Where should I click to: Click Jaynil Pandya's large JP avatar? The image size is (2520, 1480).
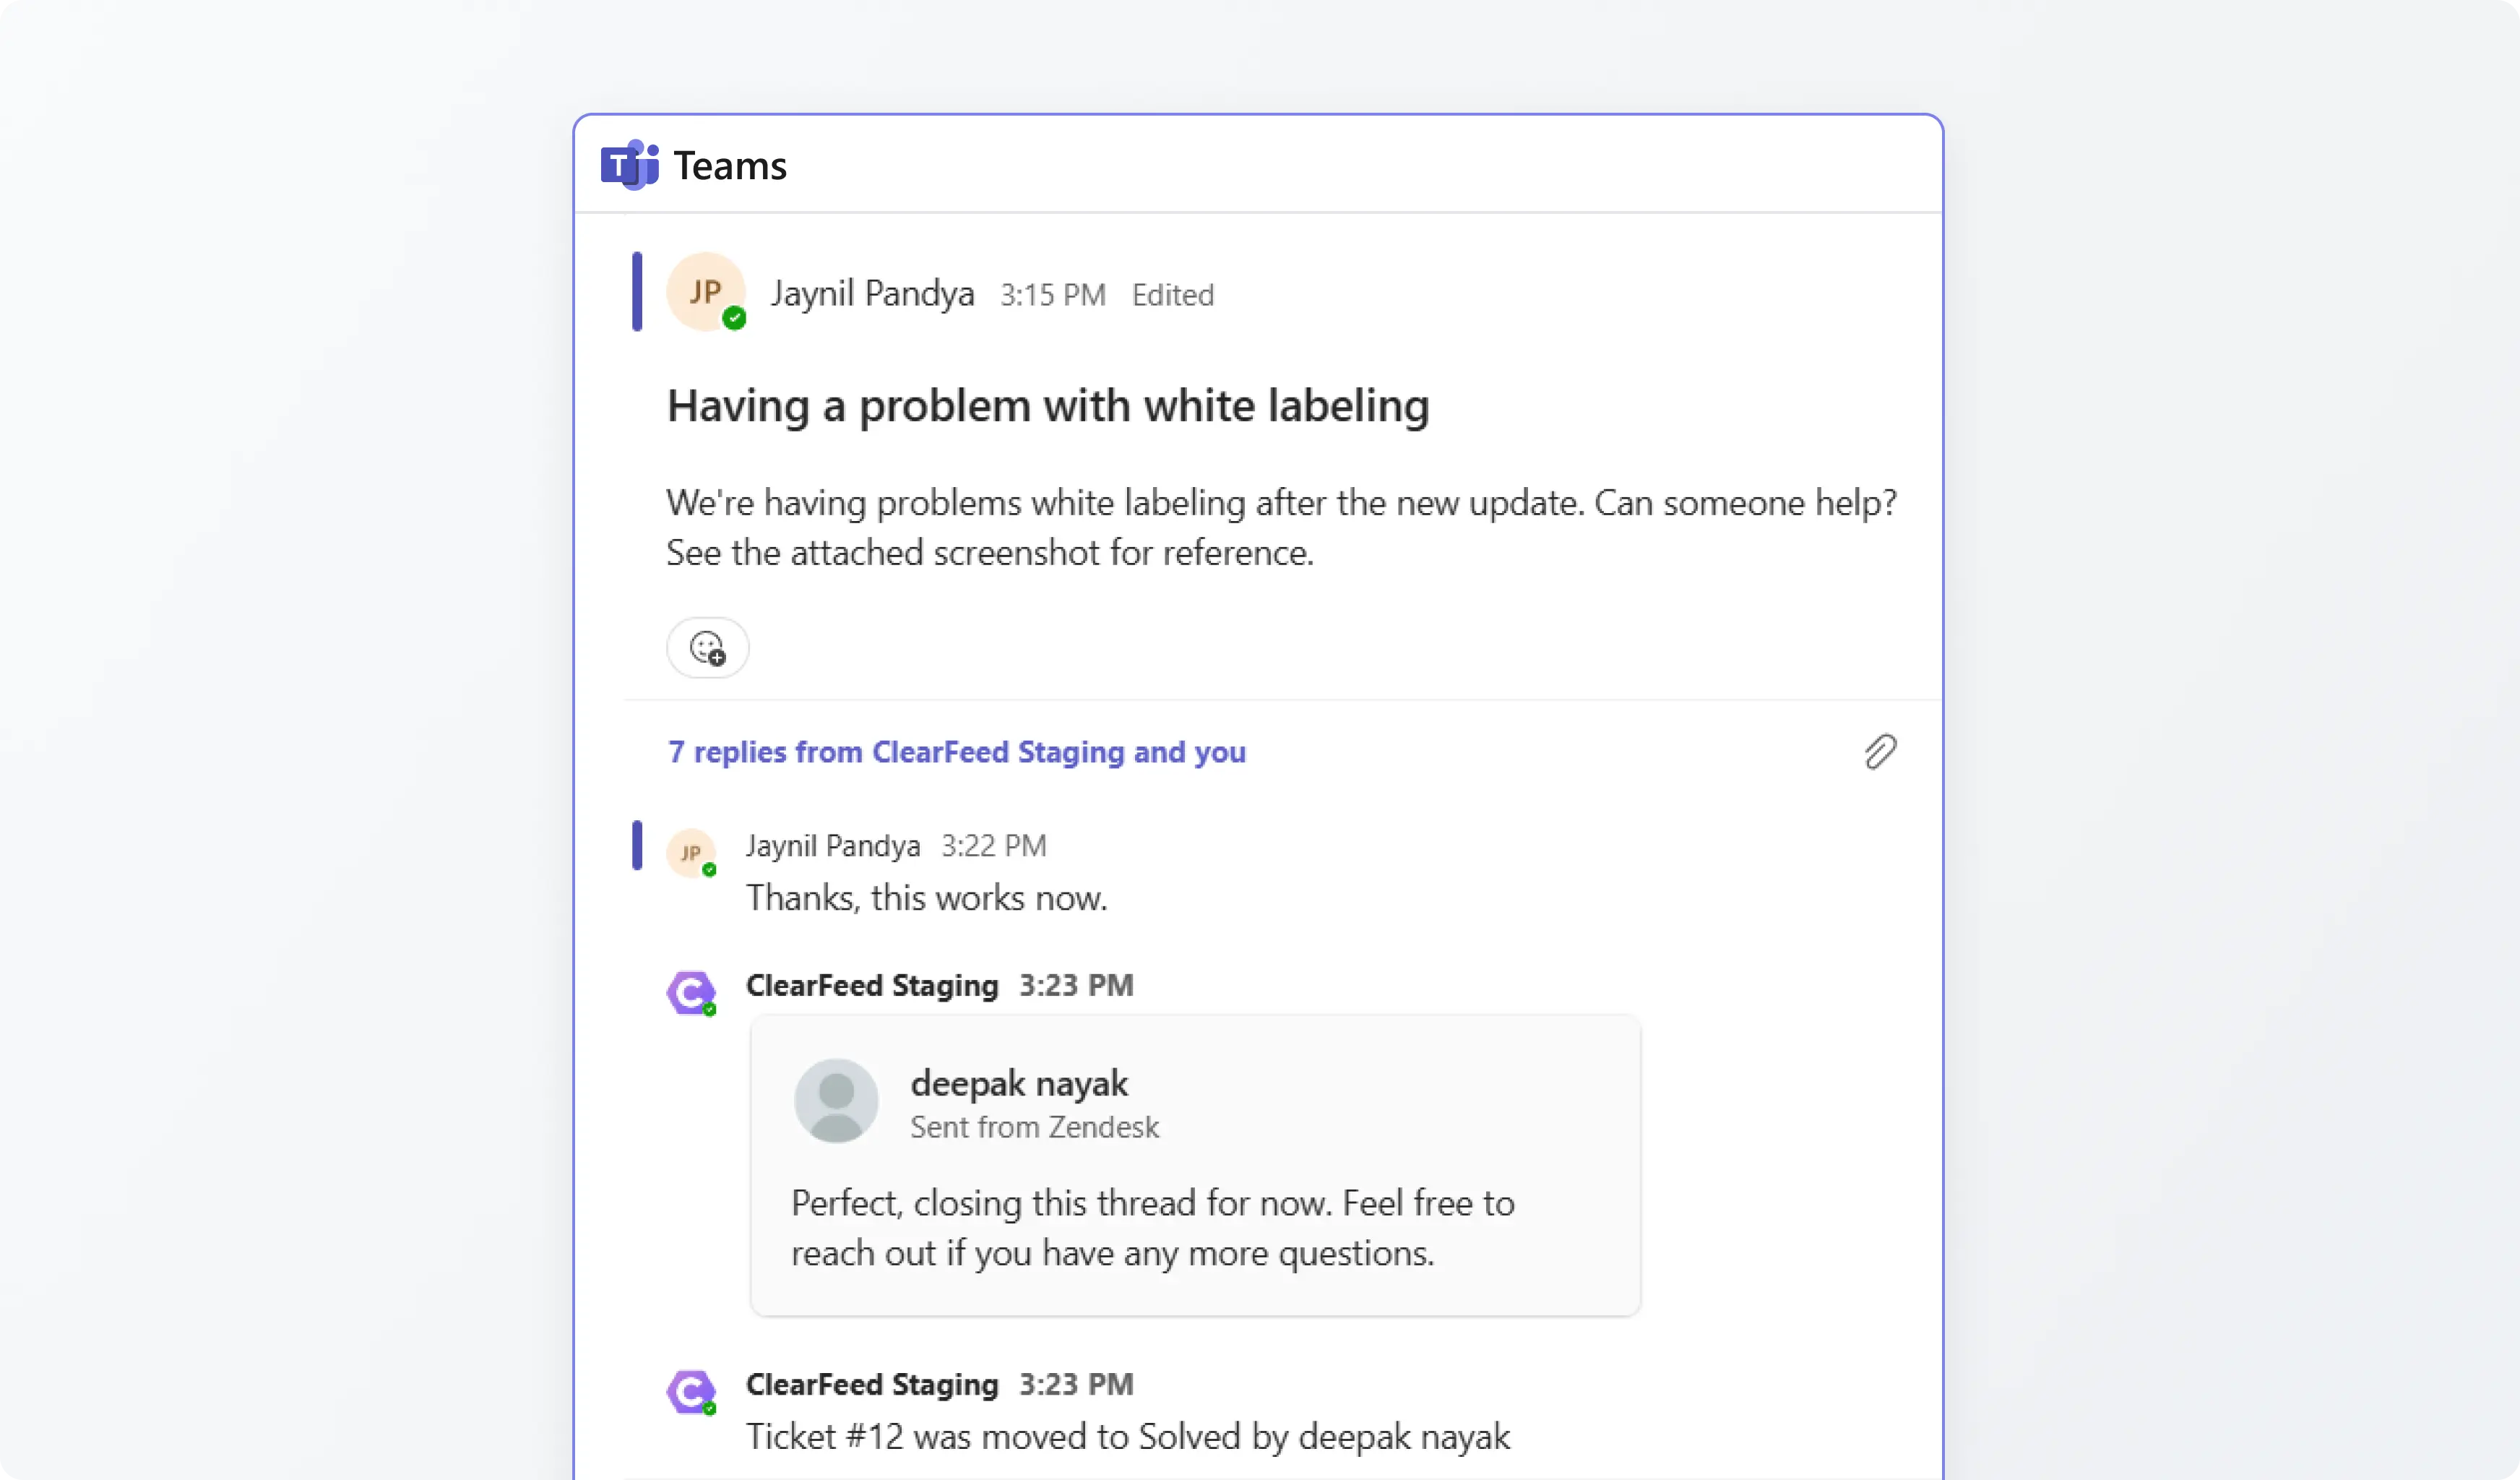point(706,292)
